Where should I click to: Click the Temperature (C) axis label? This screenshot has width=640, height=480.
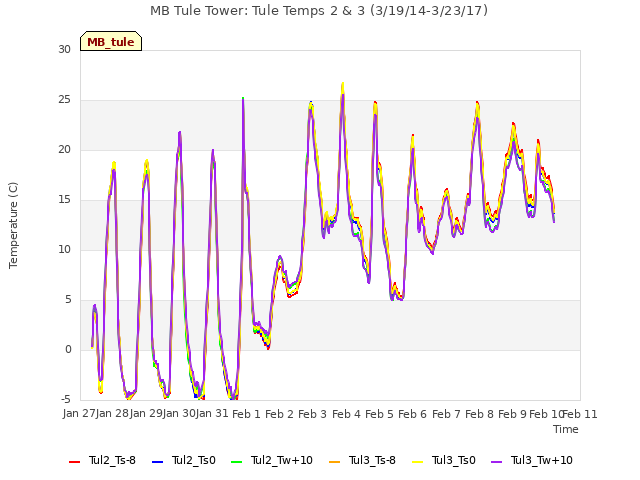[x=13, y=225]
